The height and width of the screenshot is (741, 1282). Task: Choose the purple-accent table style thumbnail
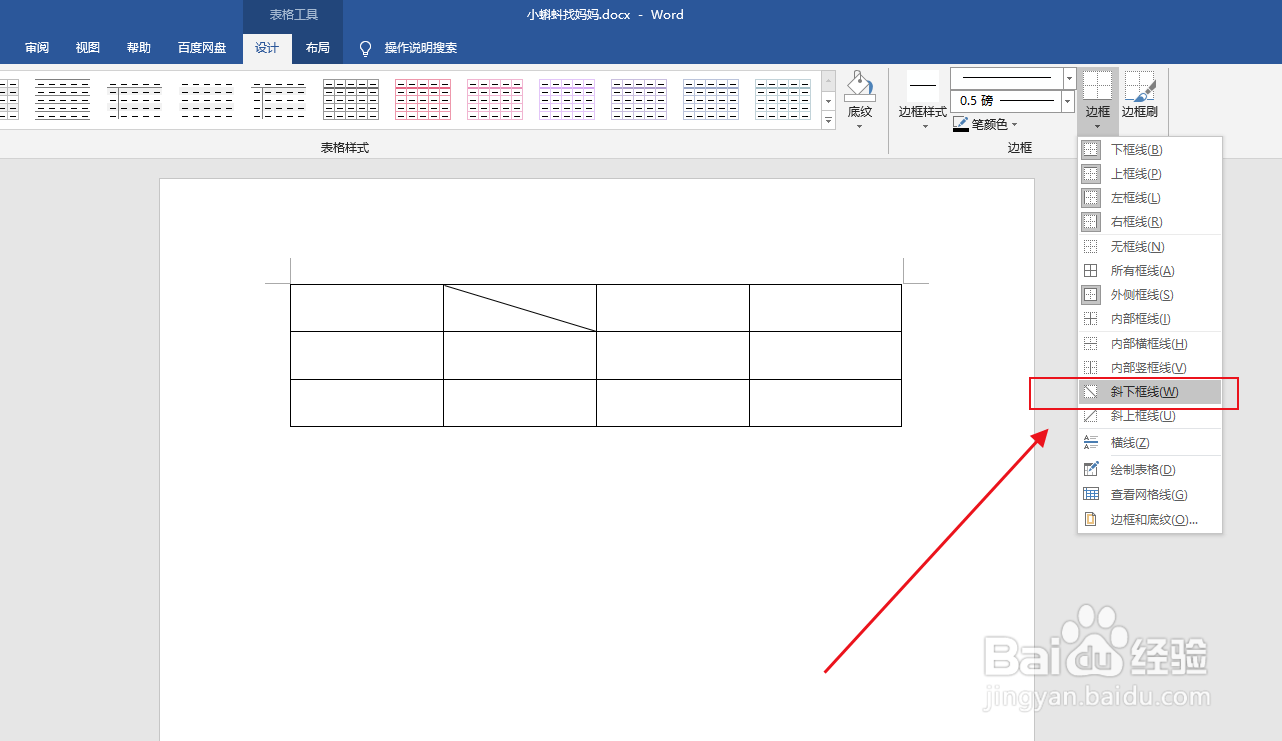[567, 100]
